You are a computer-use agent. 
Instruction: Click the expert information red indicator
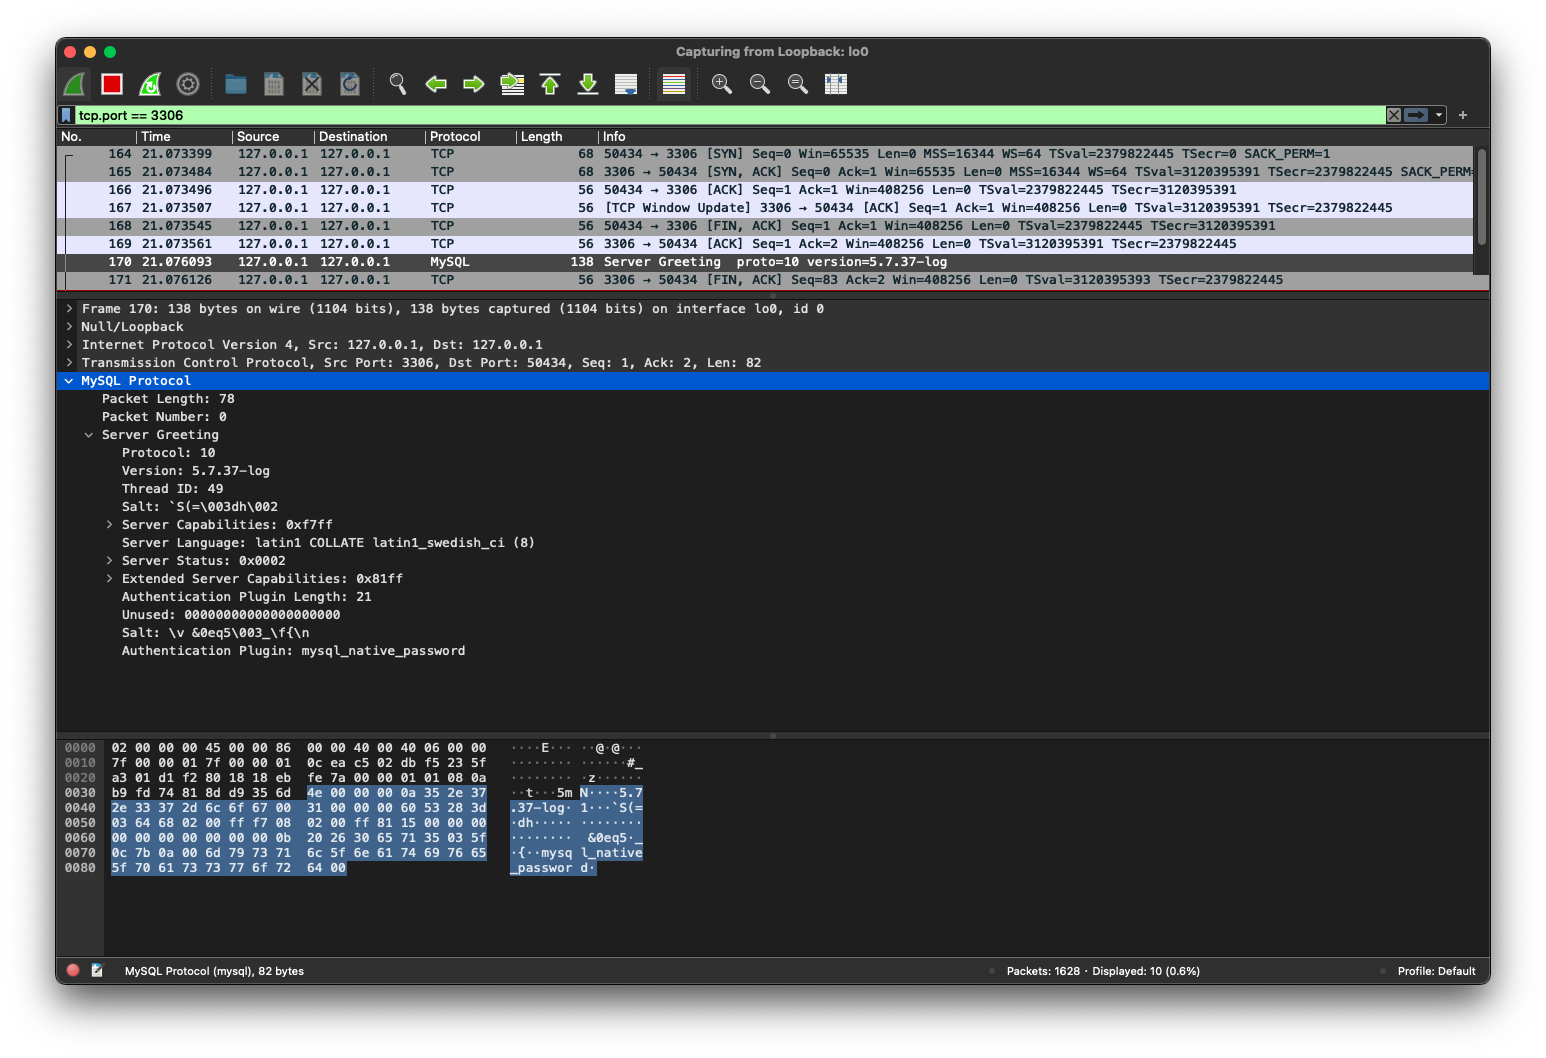[x=73, y=971]
